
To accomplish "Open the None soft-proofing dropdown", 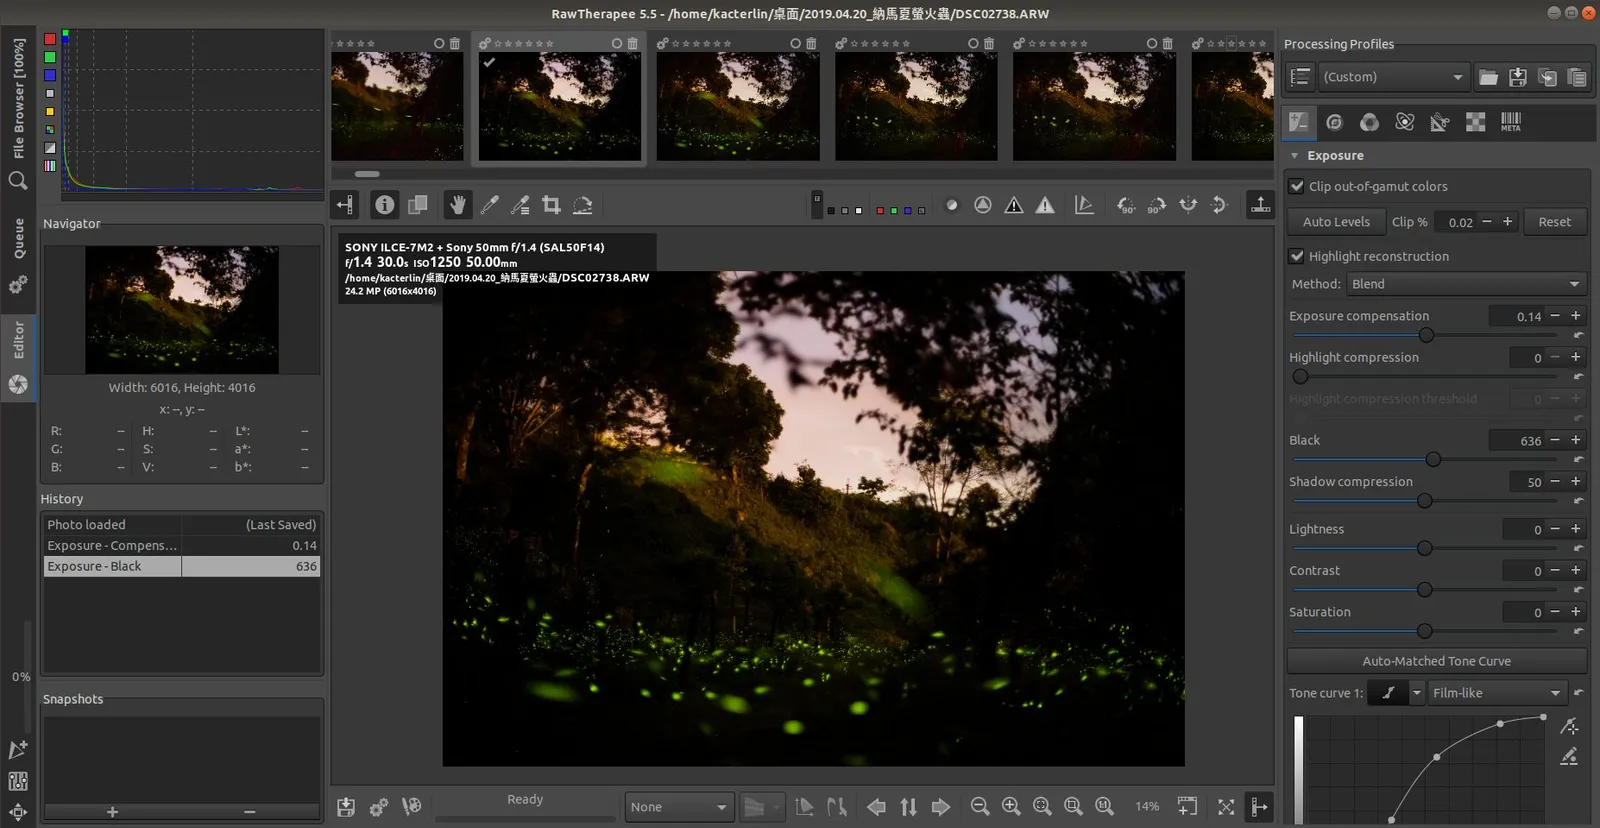I will [x=679, y=807].
